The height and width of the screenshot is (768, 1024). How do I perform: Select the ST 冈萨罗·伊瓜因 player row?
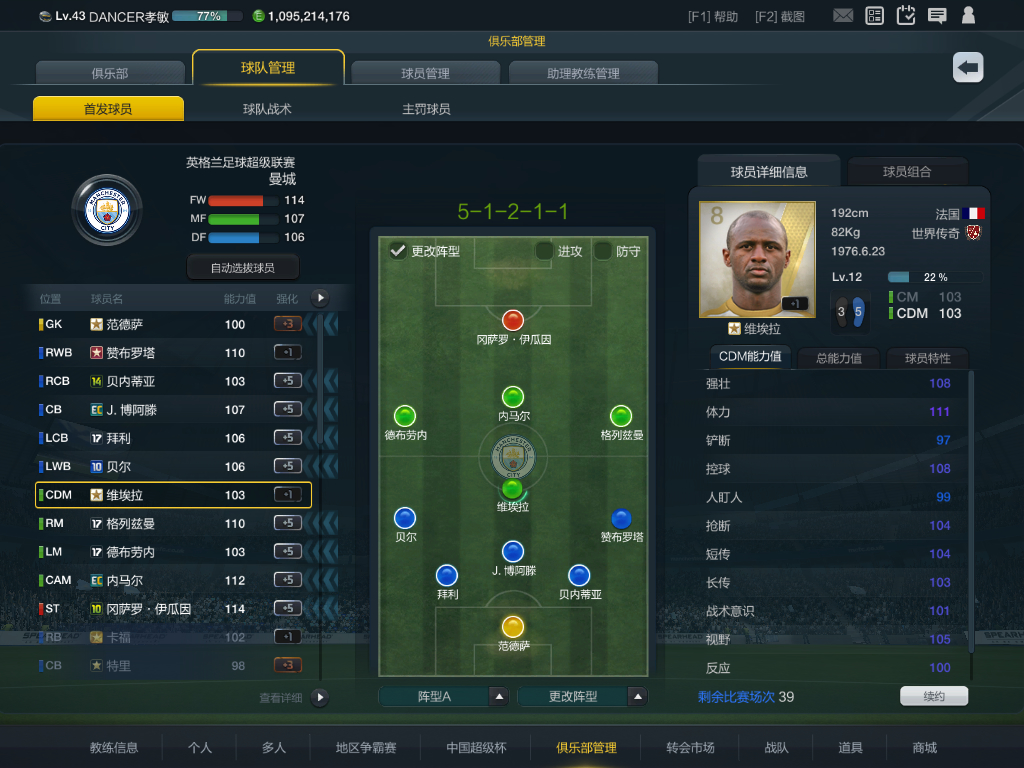coord(173,609)
